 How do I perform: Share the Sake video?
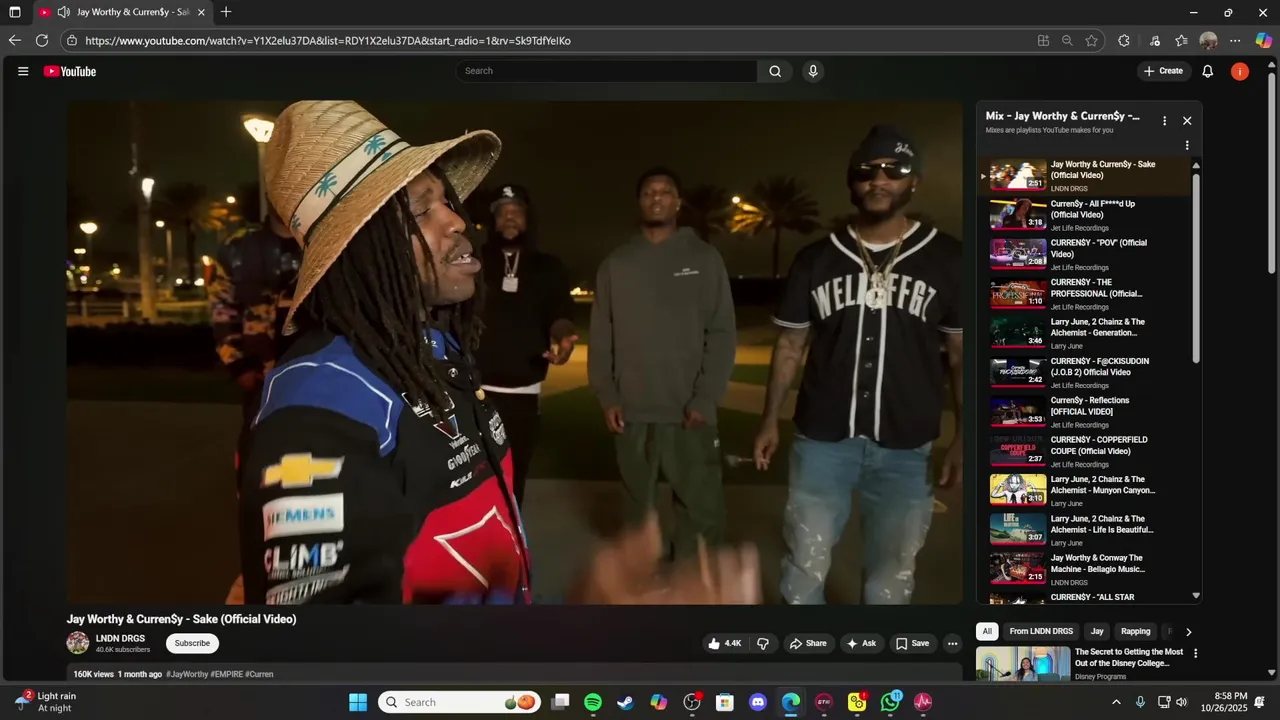tap(808, 644)
